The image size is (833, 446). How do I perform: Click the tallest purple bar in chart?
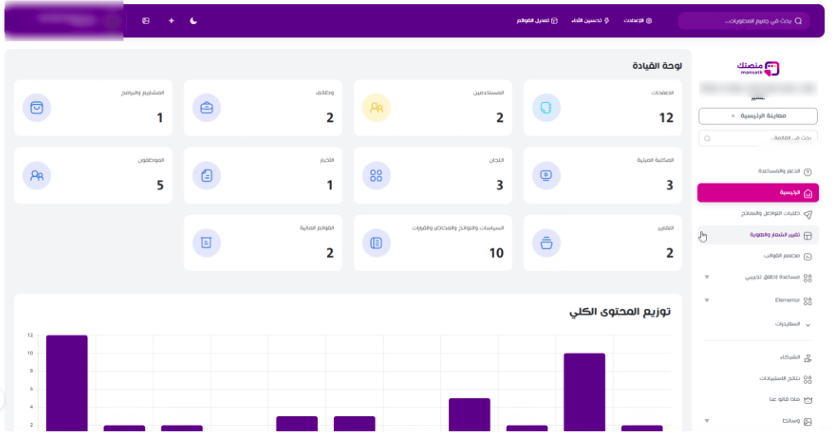click(x=67, y=383)
